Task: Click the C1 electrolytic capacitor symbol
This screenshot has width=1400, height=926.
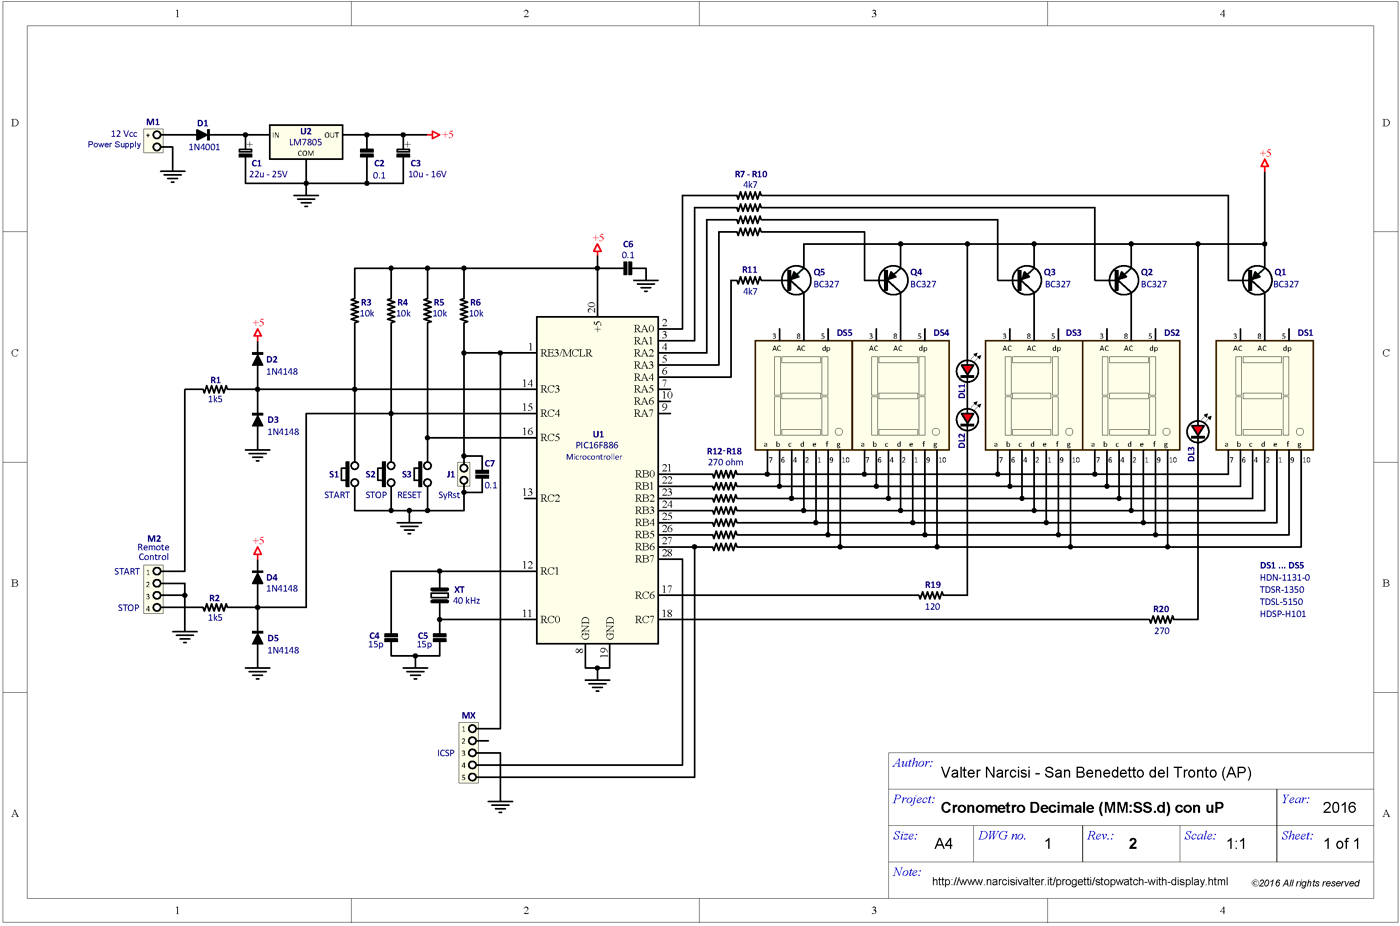Action: (245, 152)
